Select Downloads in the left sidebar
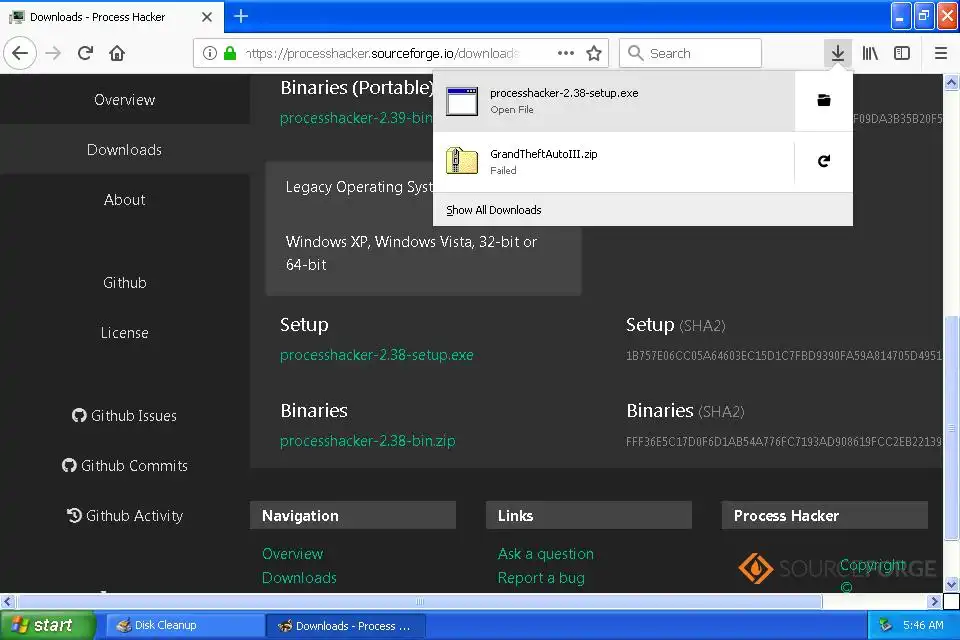960x640 pixels. (124, 150)
